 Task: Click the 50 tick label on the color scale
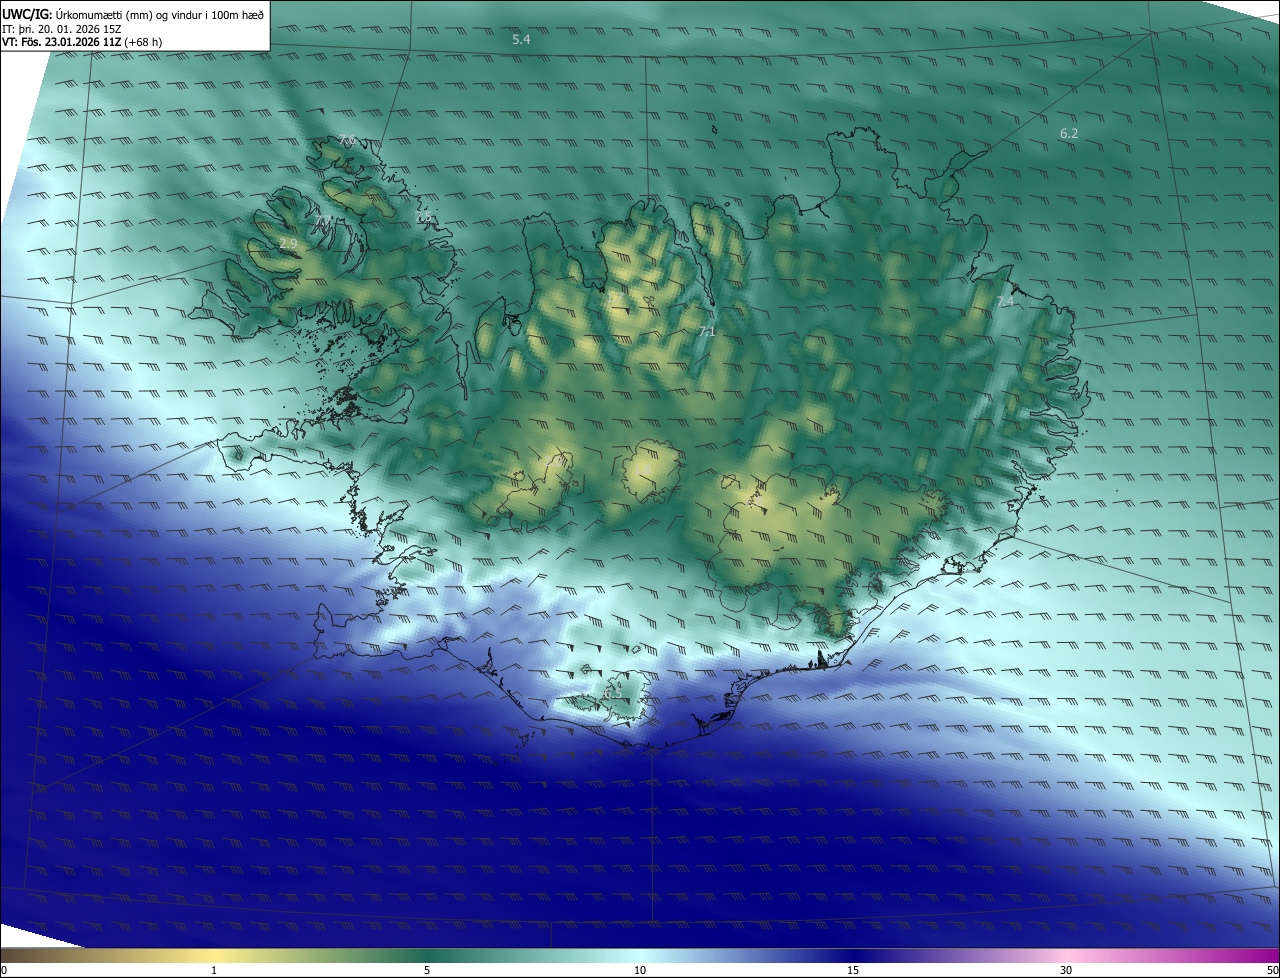(1271, 970)
